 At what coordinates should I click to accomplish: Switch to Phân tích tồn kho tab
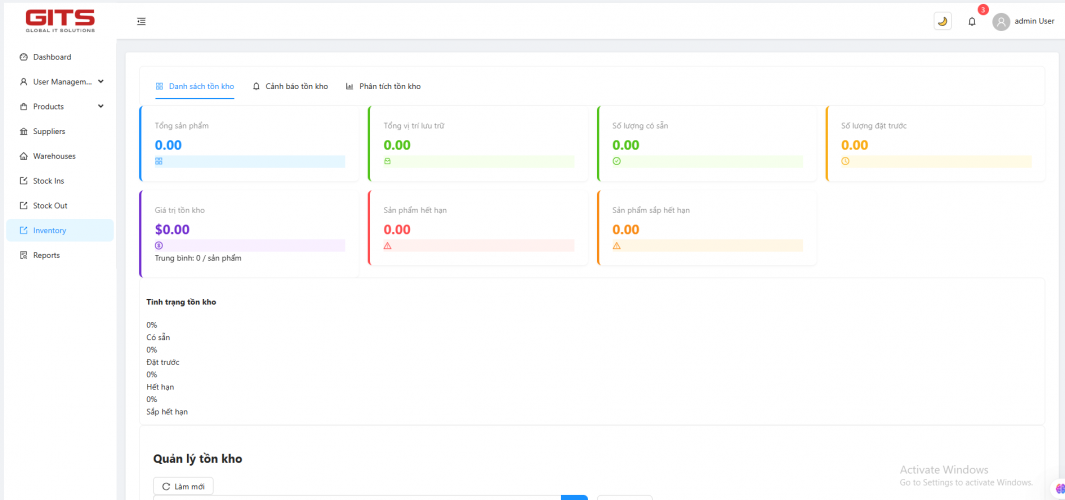(x=383, y=86)
